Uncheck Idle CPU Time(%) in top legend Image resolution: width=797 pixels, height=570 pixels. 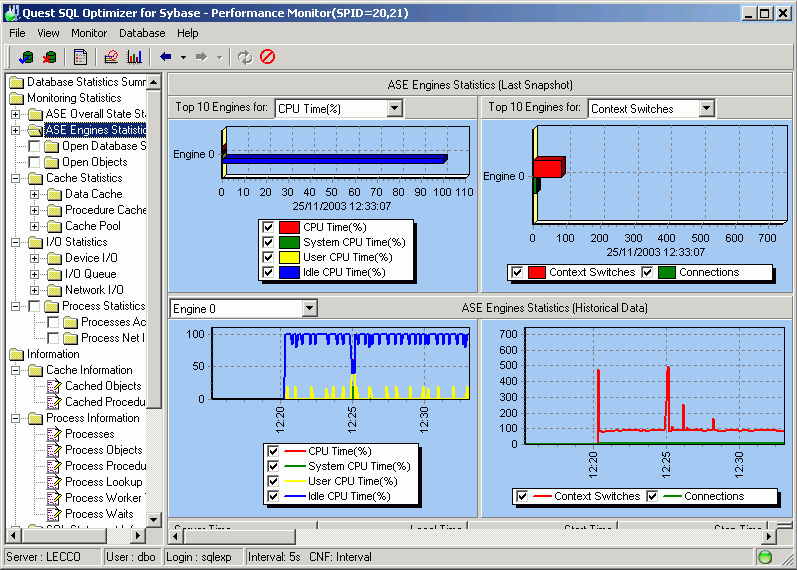[268, 272]
